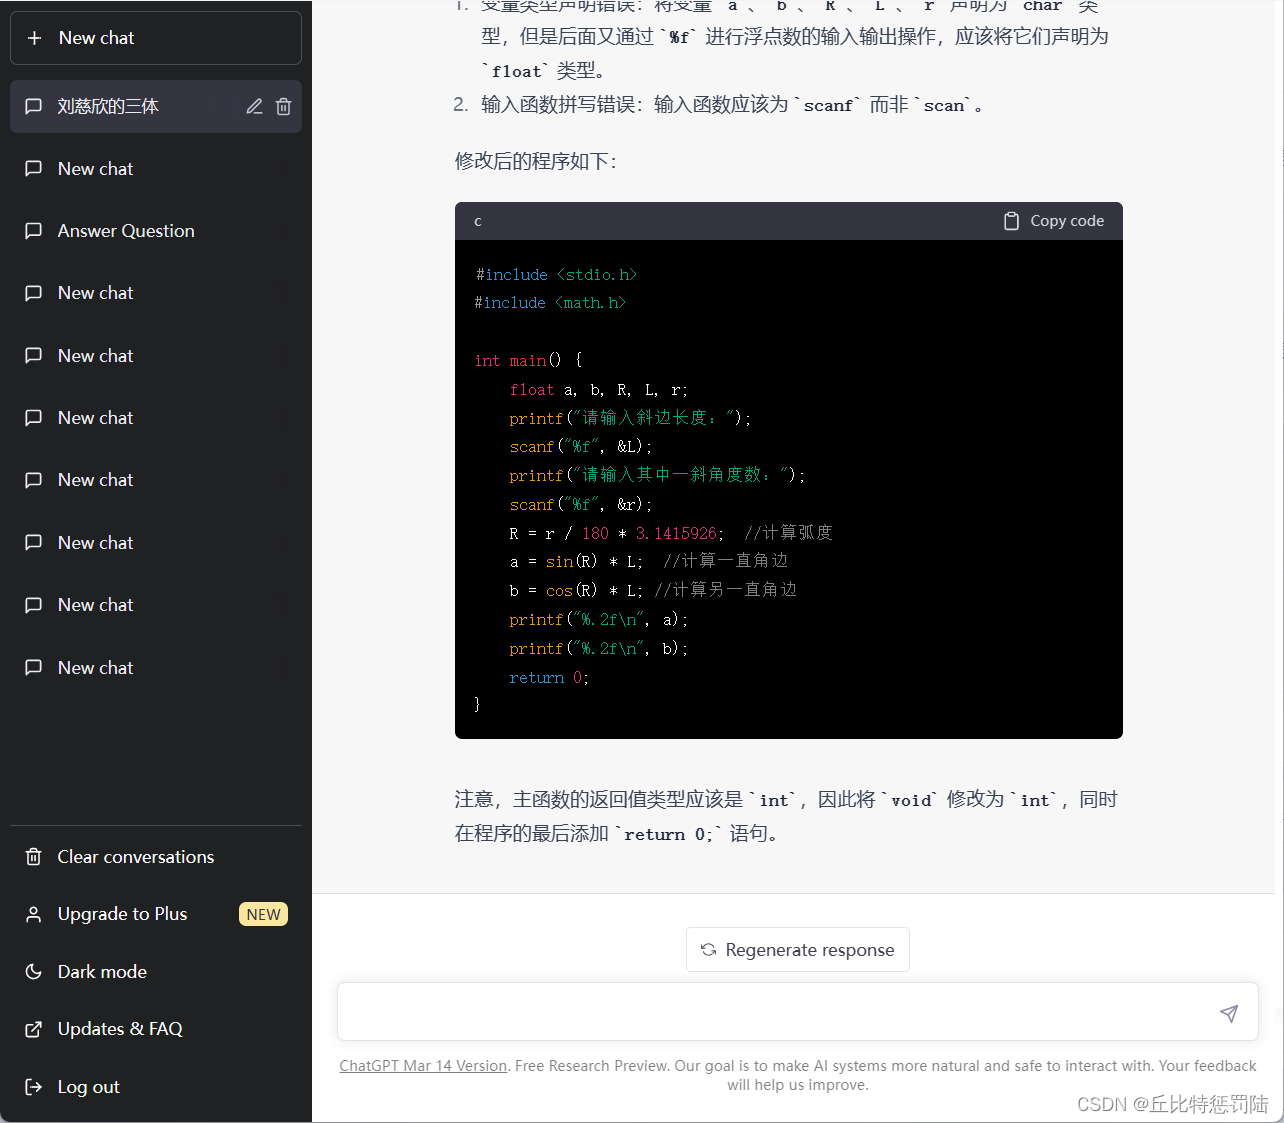Click the 'R = r / 180 * 3.1415926;' line
This screenshot has height=1123, width=1284.
(617, 533)
